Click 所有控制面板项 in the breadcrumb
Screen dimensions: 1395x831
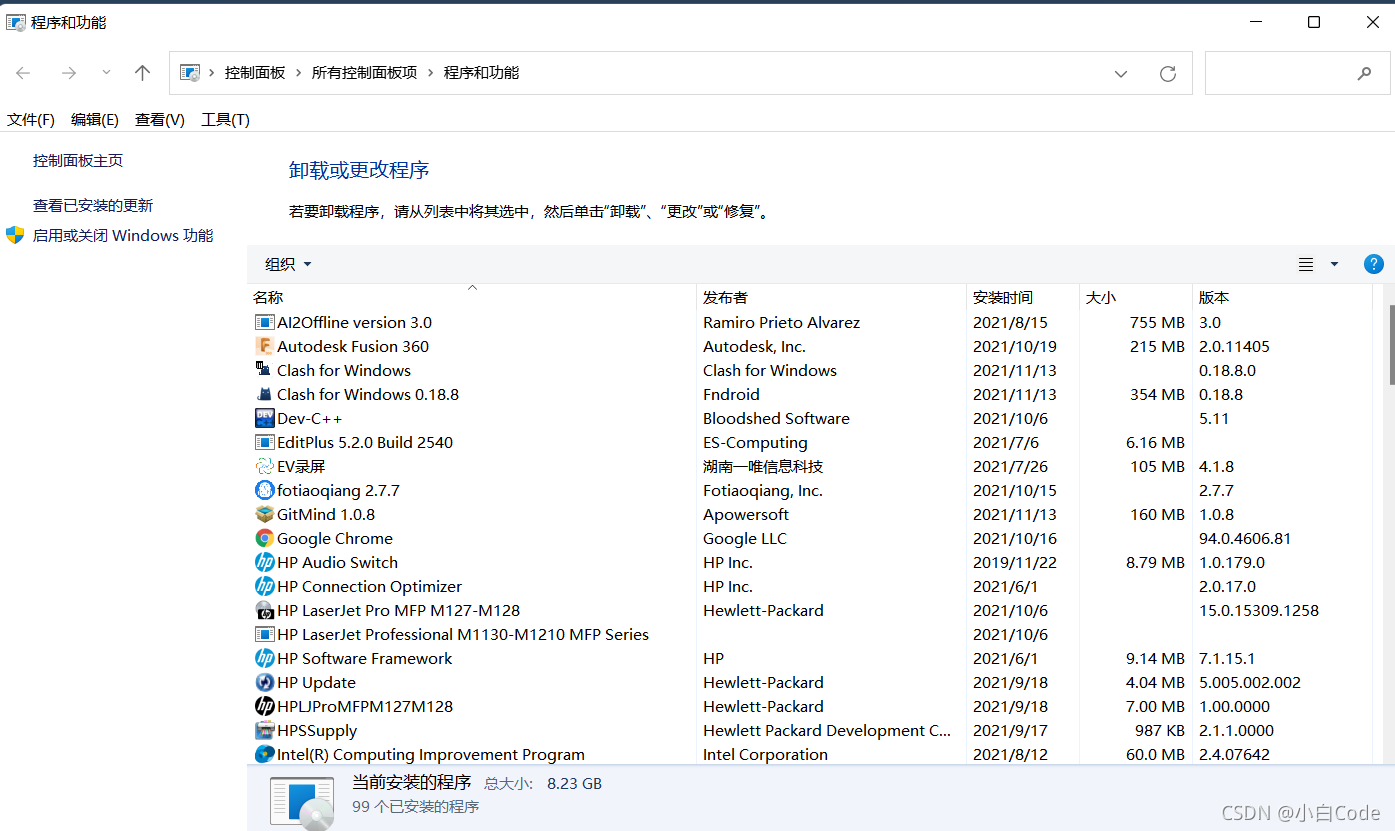click(x=365, y=73)
